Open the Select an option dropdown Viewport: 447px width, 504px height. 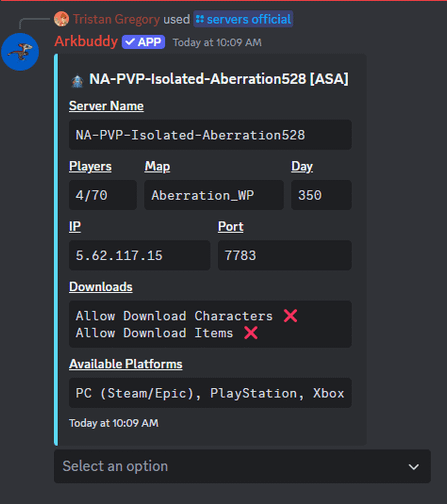tap(242, 466)
